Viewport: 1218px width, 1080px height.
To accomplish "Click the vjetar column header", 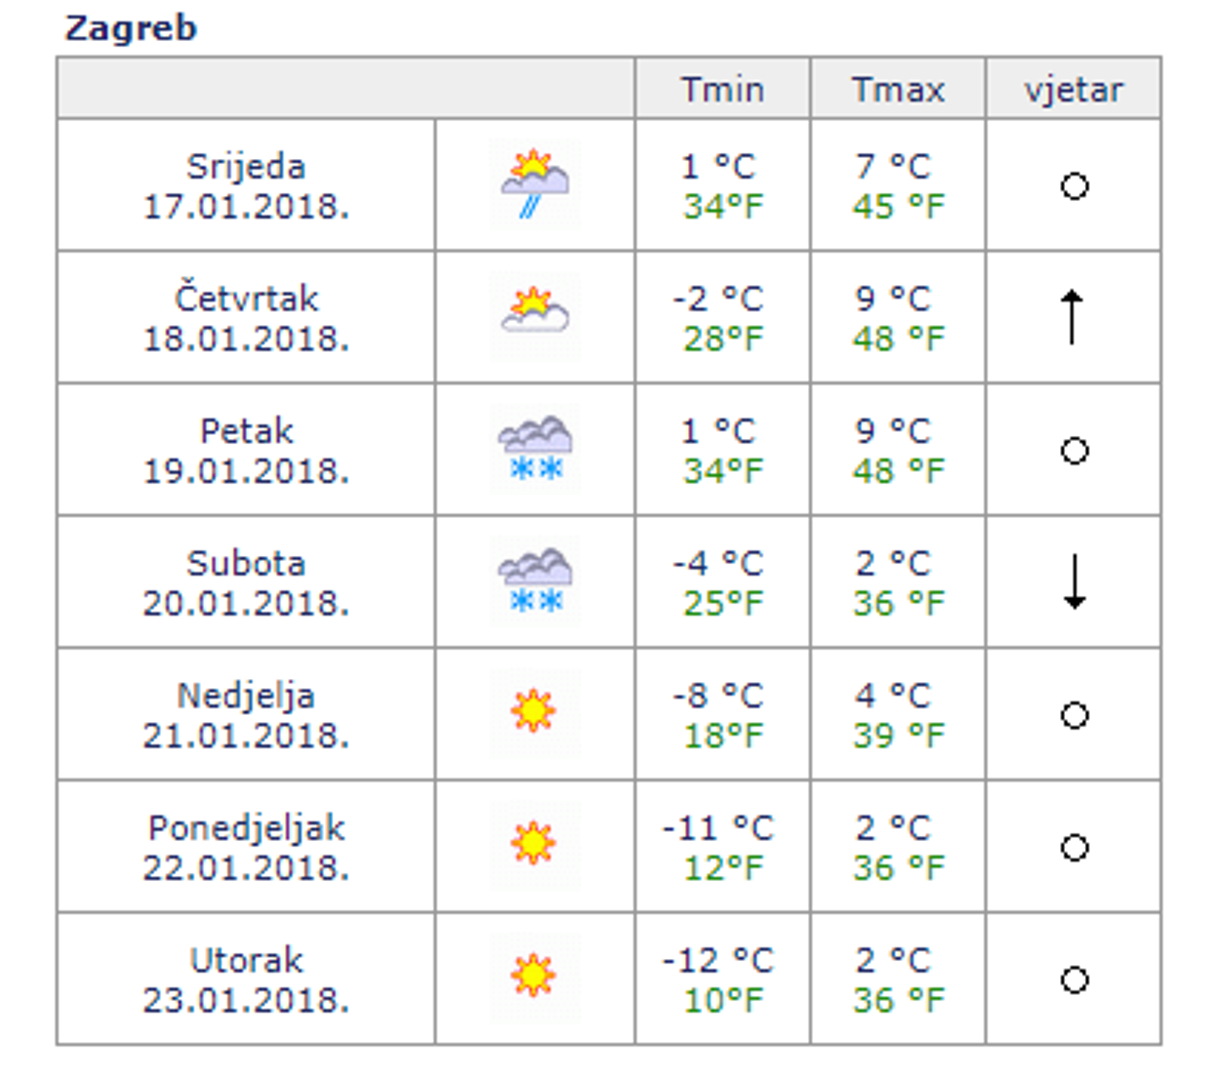I will [x=1073, y=90].
